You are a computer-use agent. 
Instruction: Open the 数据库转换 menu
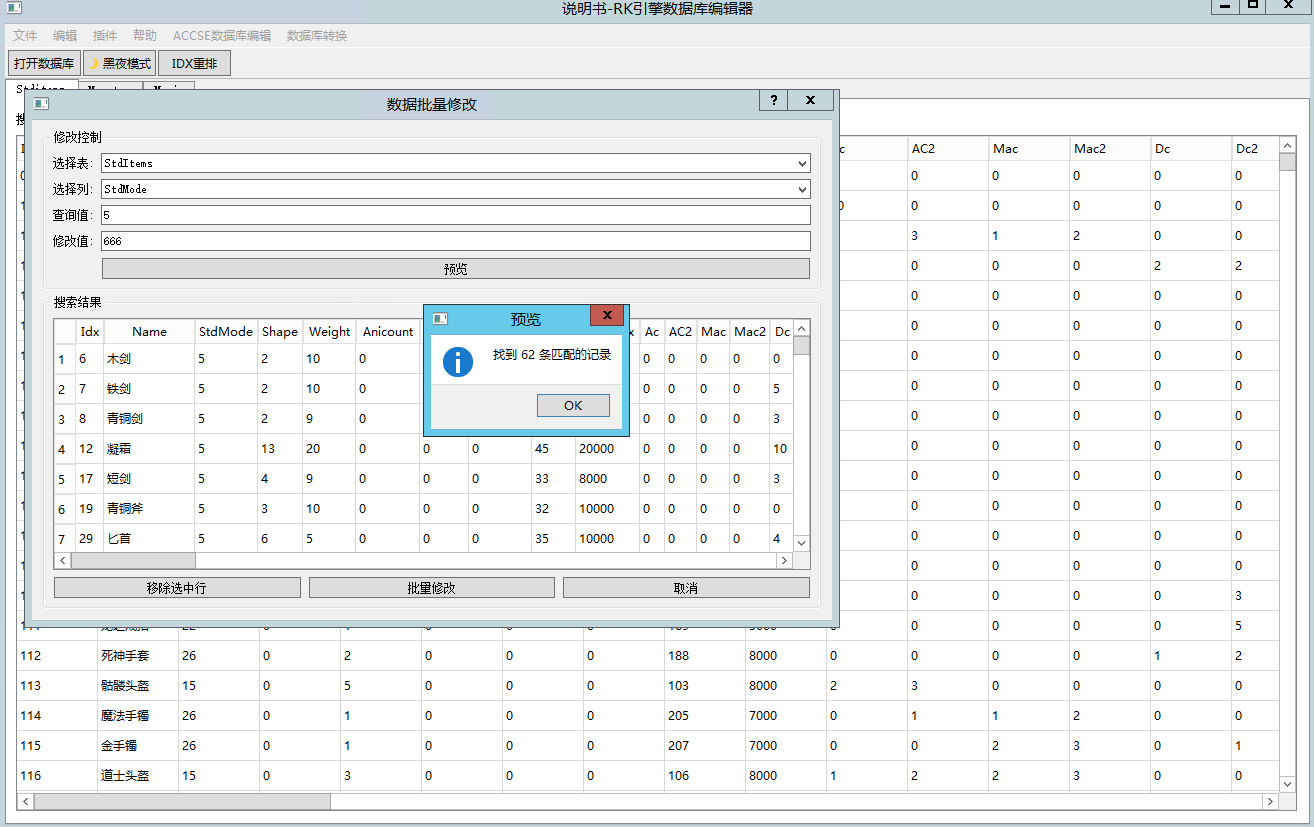316,36
